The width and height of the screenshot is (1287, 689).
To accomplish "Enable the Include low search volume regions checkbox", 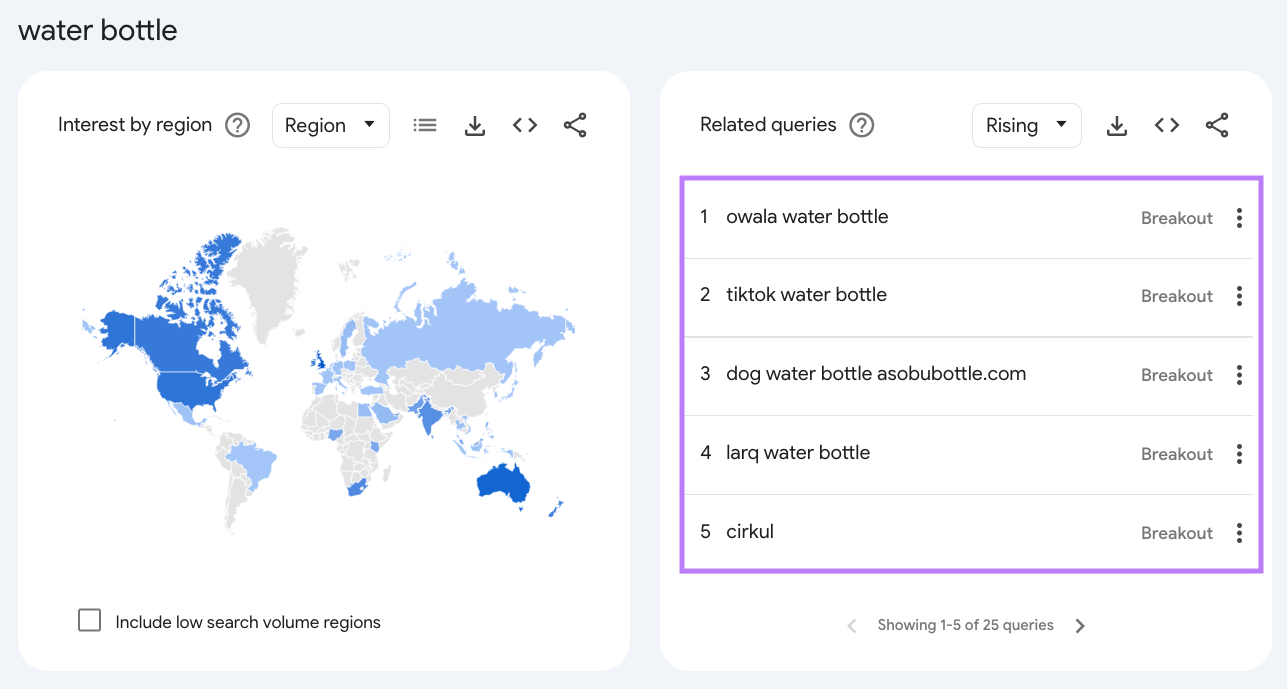I will (x=89, y=620).
